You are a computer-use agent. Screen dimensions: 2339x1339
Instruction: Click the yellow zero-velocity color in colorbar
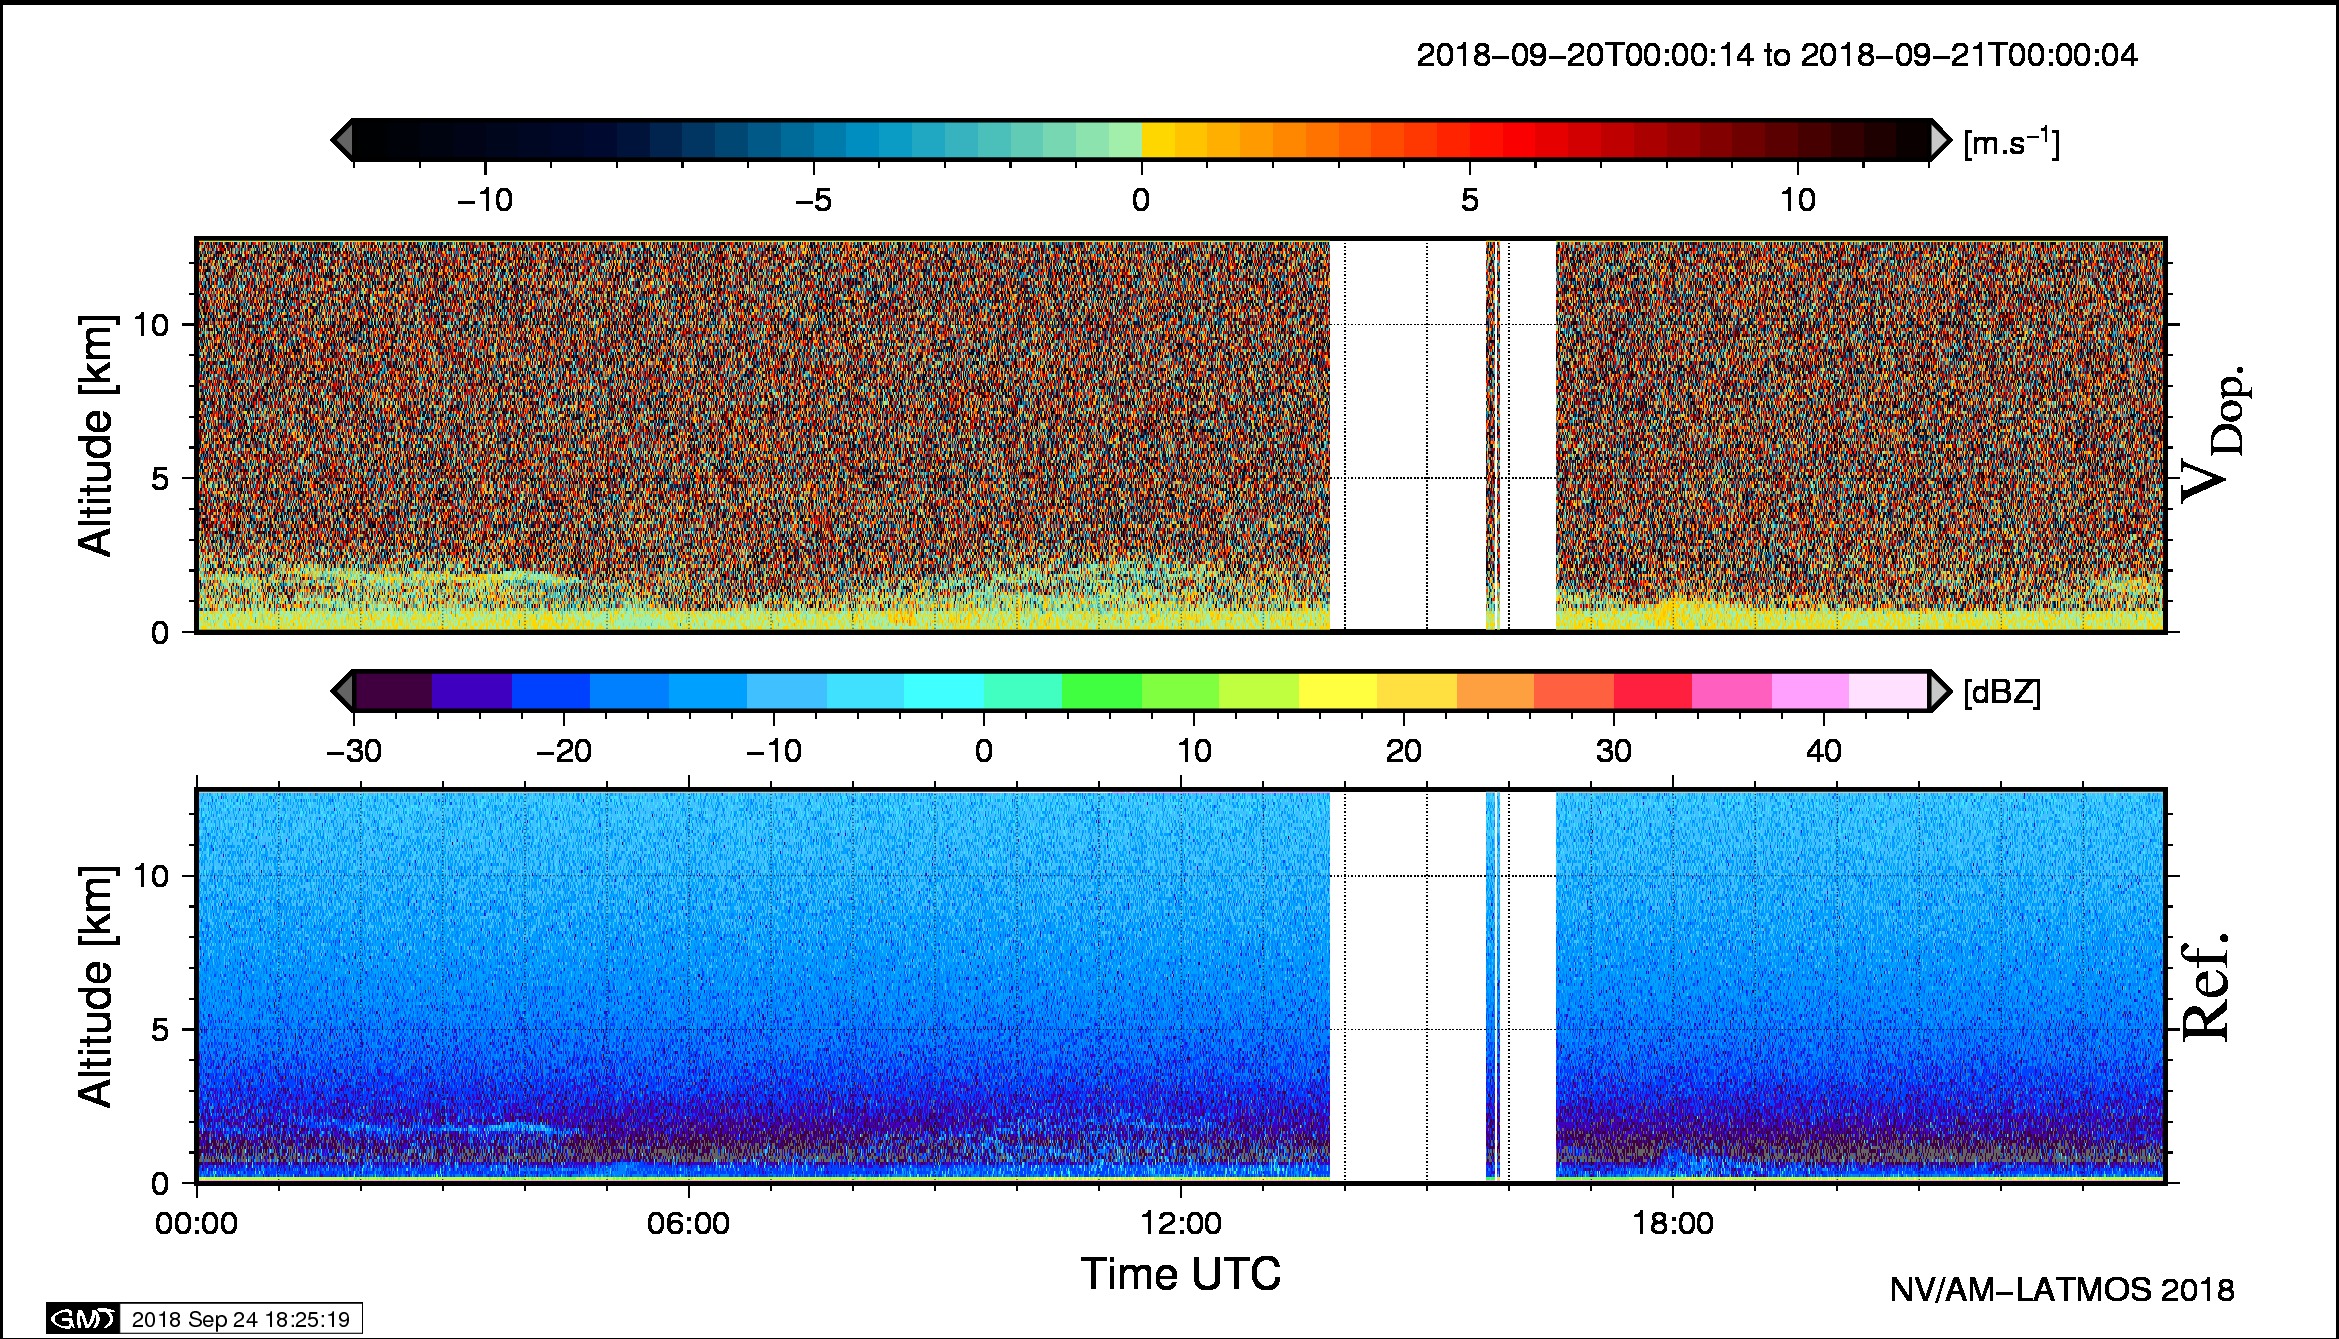[1158, 140]
